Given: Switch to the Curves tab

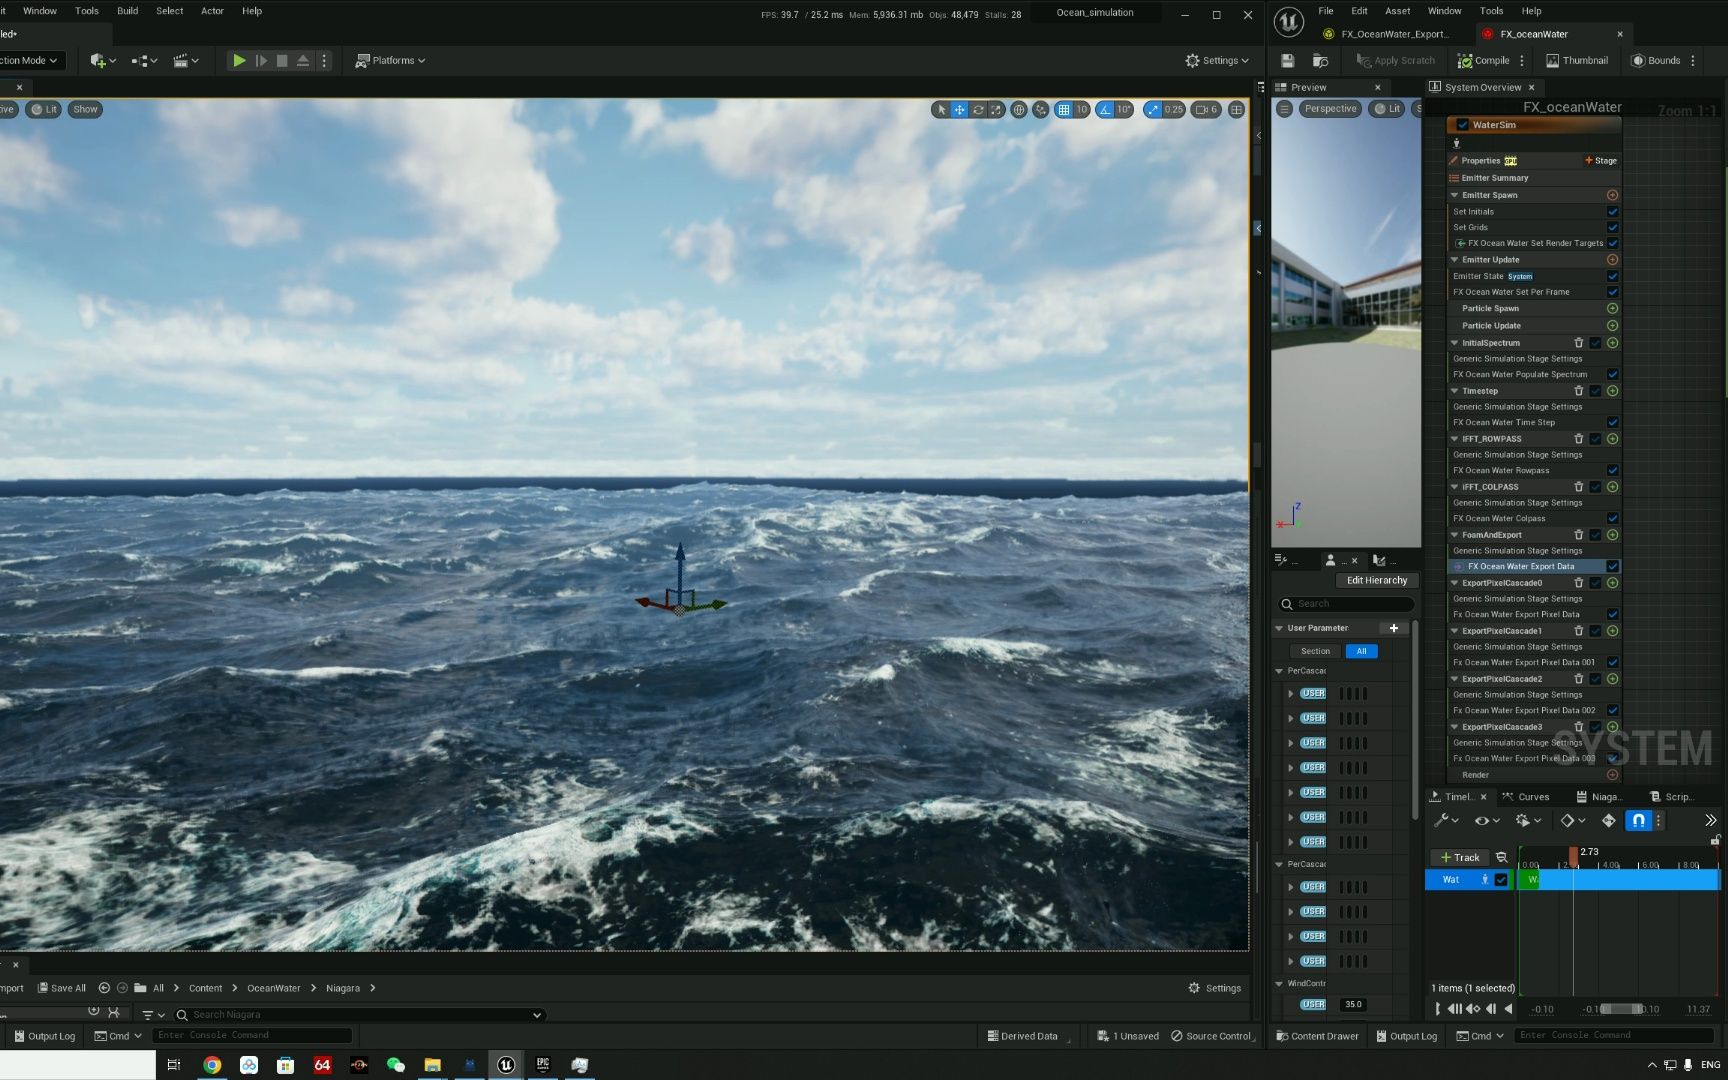Looking at the screenshot, I should click(x=1532, y=797).
